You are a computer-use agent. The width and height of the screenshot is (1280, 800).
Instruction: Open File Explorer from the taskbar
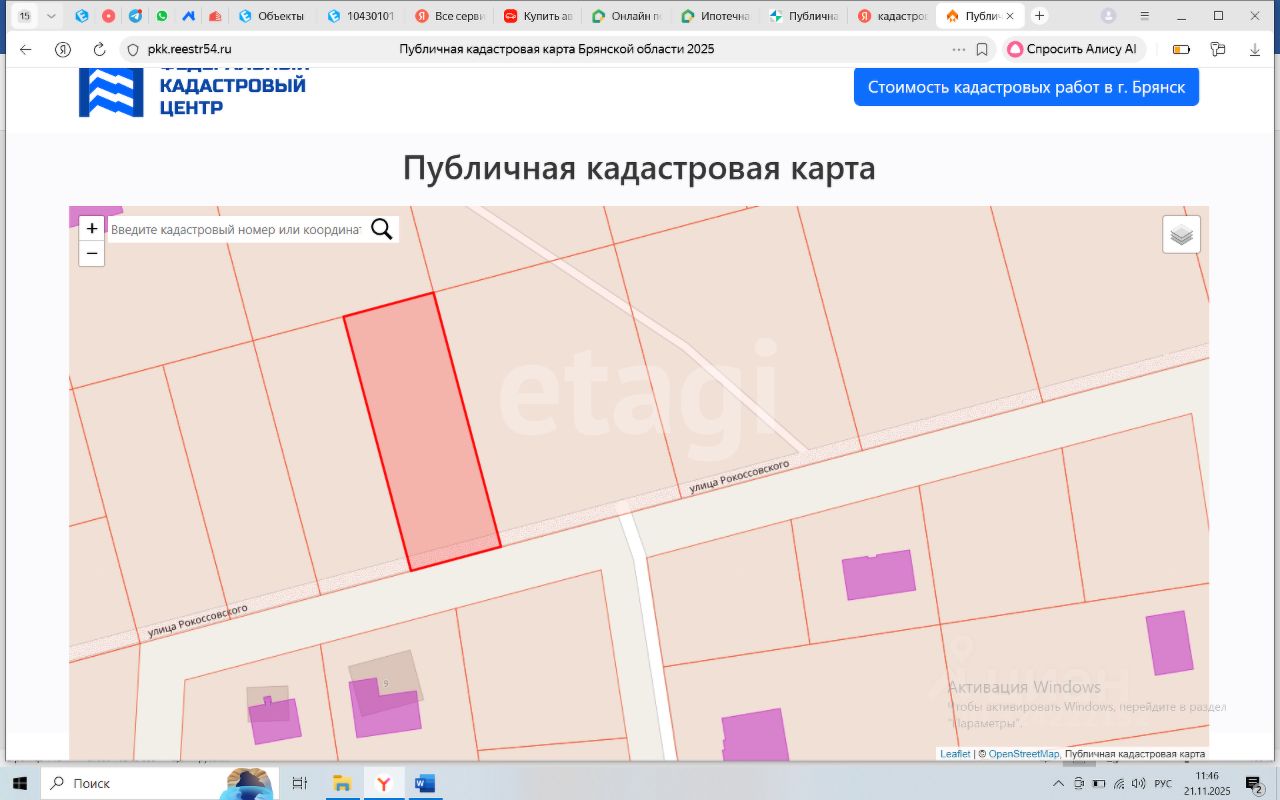341,783
